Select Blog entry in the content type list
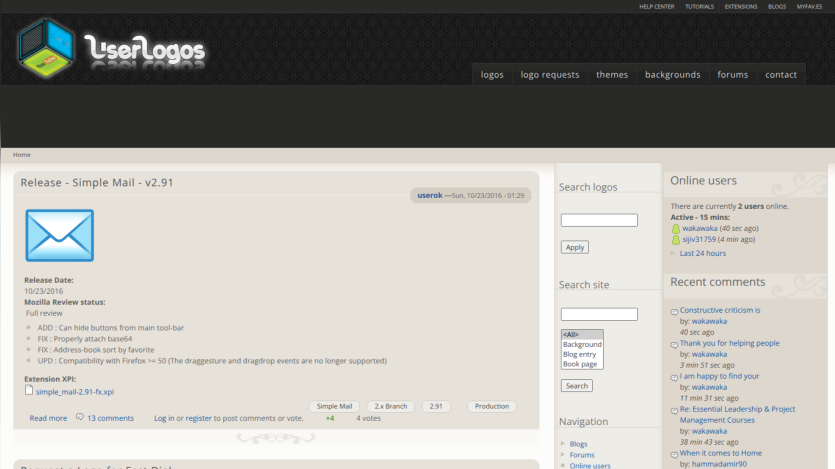835x469 pixels. [x=582, y=354]
